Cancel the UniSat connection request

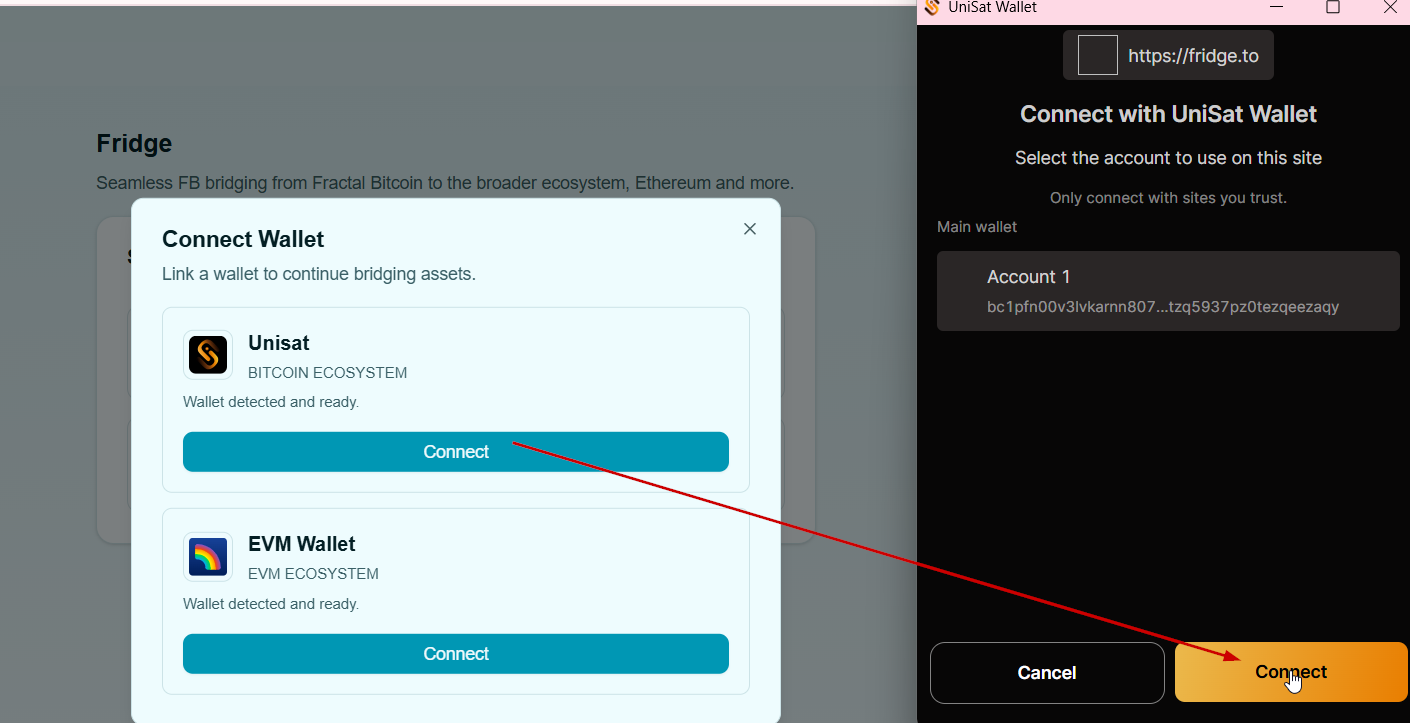(x=1047, y=673)
